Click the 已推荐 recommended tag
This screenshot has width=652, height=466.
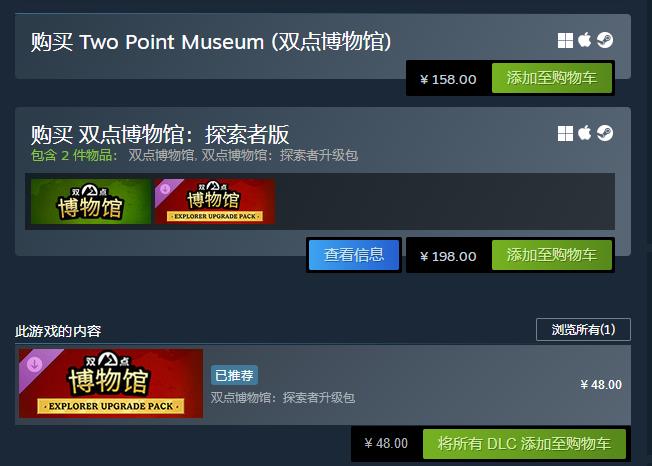tap(235, 375)
